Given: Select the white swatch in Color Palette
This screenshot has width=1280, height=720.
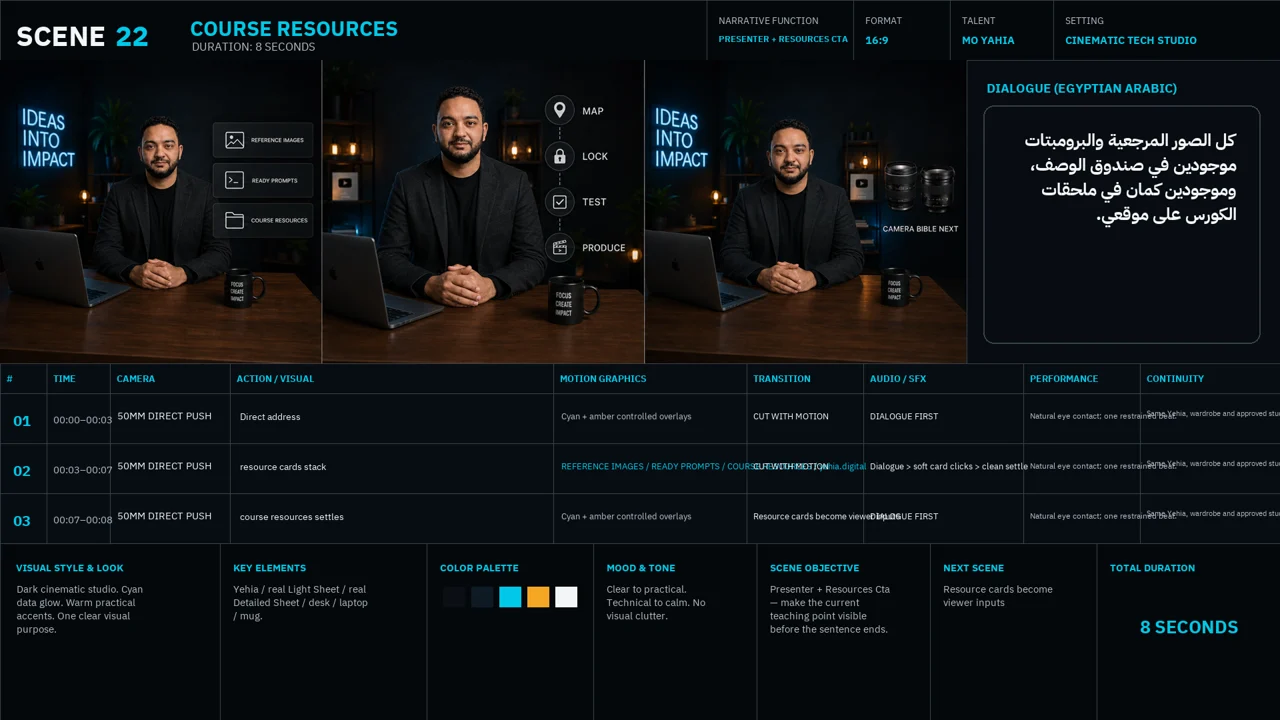Looking at the screenshot, I should (x=566, y=597).
